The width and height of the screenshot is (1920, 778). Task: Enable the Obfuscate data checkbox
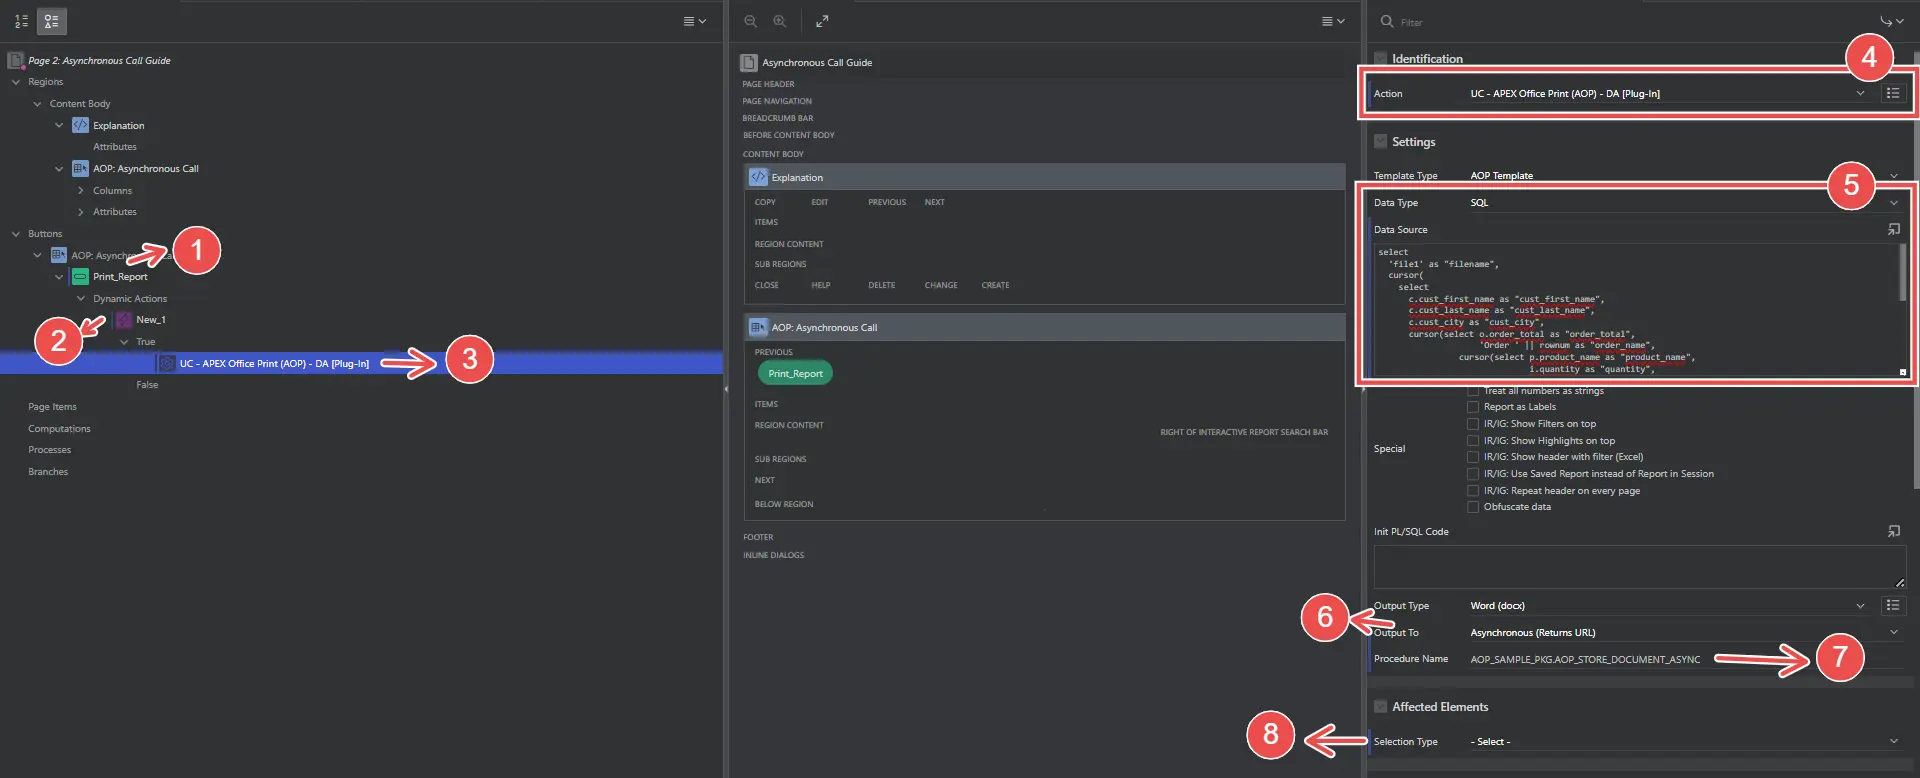tap(1473, 507)
